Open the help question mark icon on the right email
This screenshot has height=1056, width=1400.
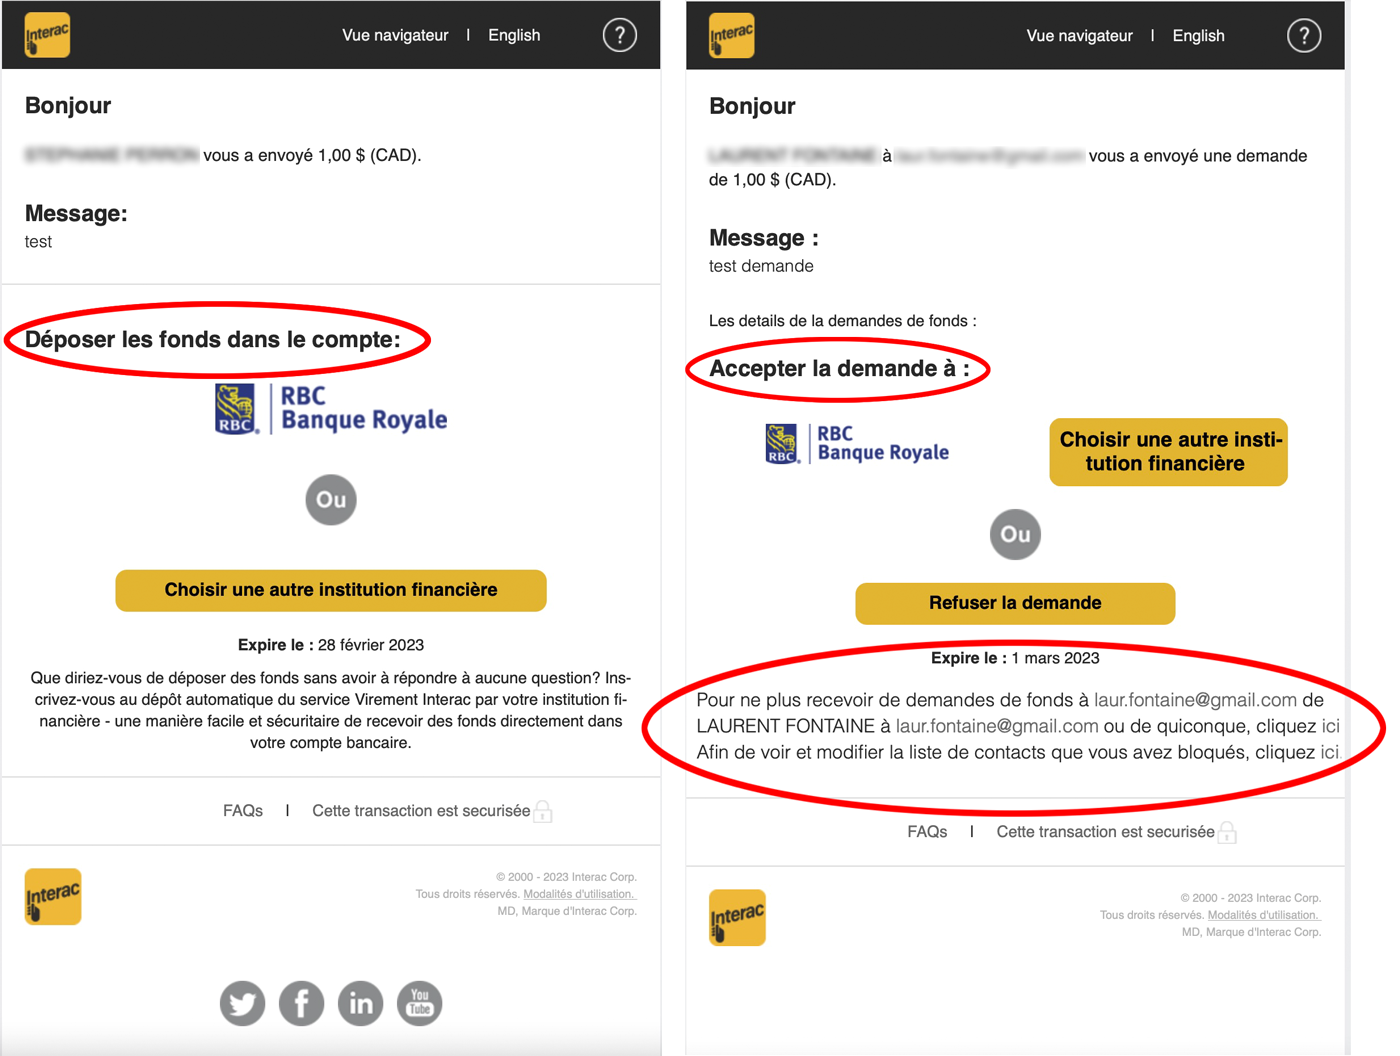(x=1304, y=35)
